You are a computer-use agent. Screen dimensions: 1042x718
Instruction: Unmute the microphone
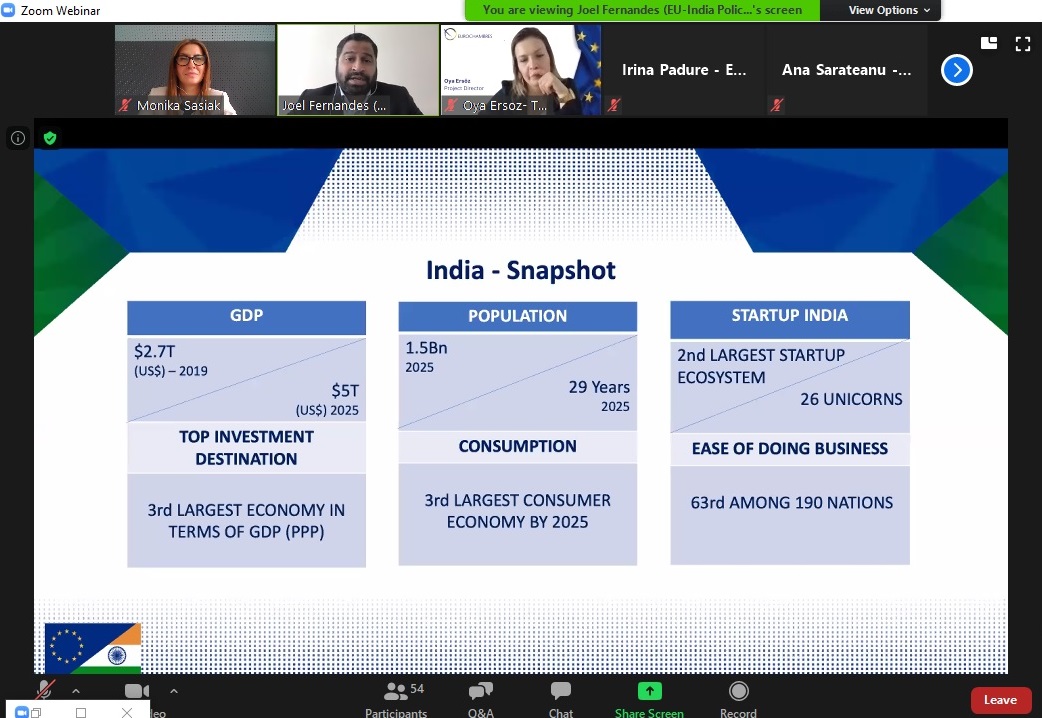(x=45, y=691)
